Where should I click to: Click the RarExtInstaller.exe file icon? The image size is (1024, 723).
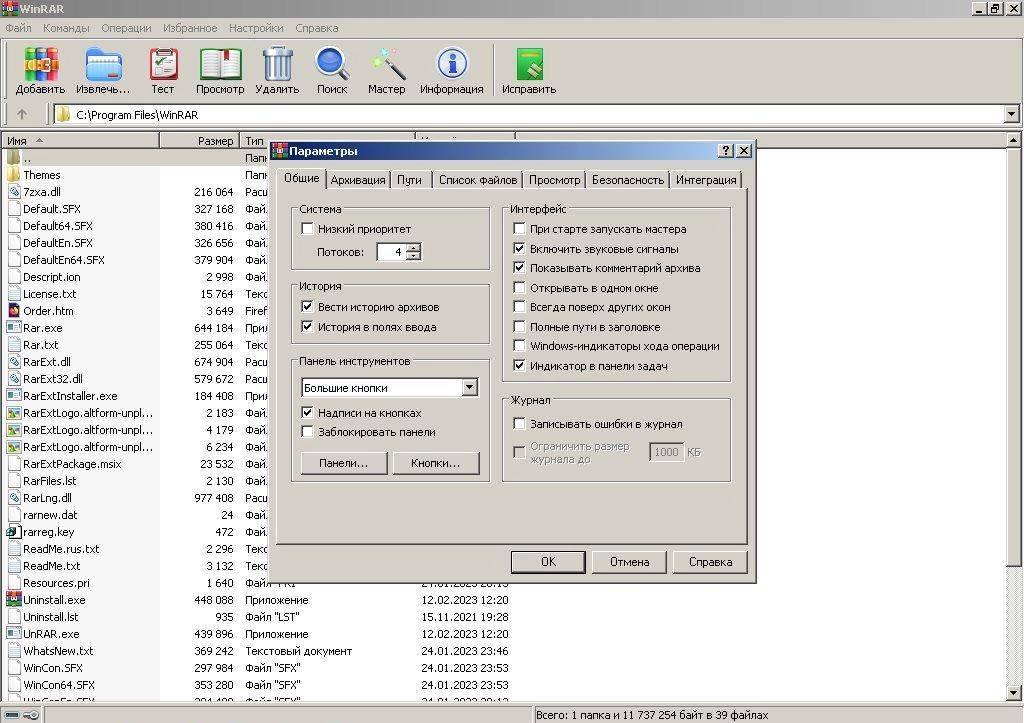[14, 395]
